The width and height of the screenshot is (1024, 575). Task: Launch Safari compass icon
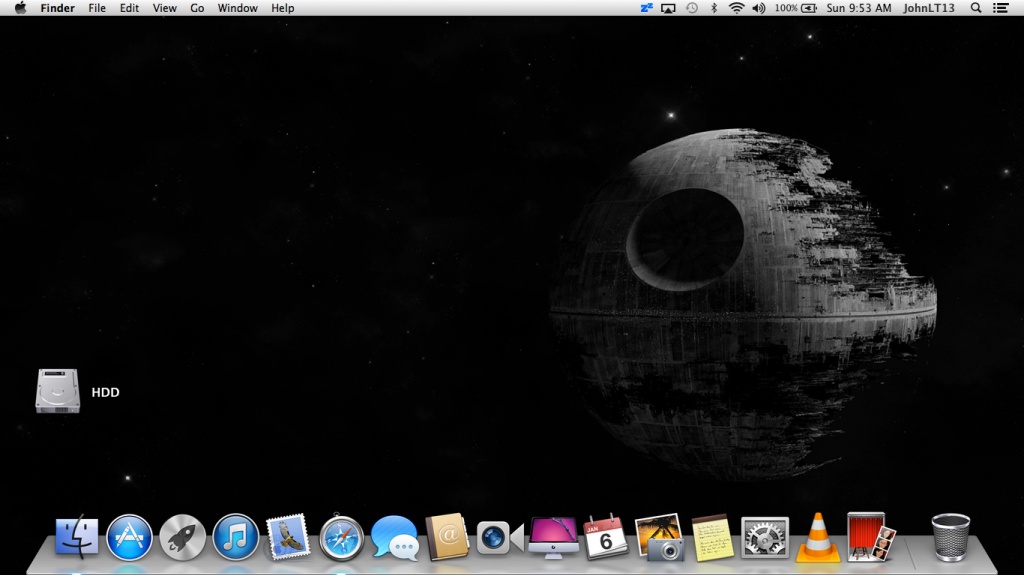click(342, 537)
